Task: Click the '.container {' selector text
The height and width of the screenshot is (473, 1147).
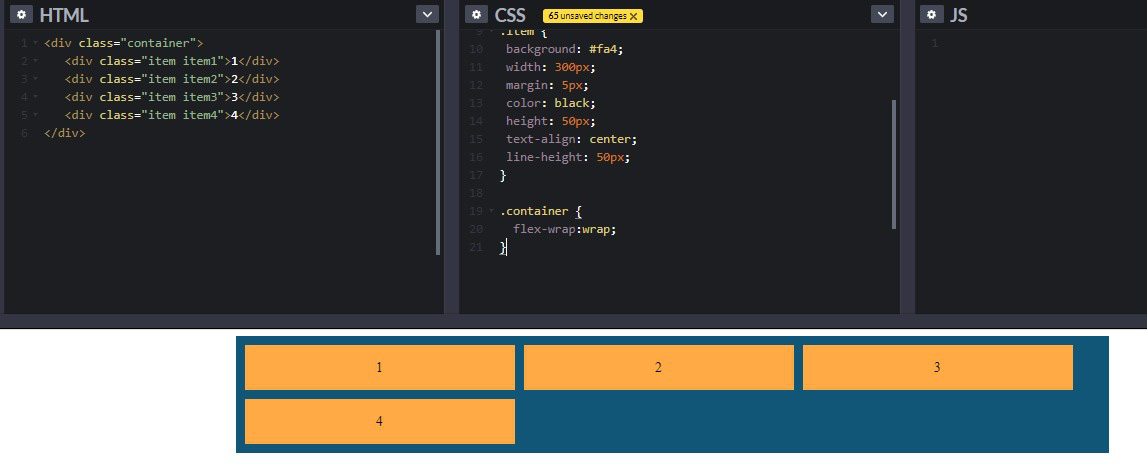Action: click(x=541, y=211)
